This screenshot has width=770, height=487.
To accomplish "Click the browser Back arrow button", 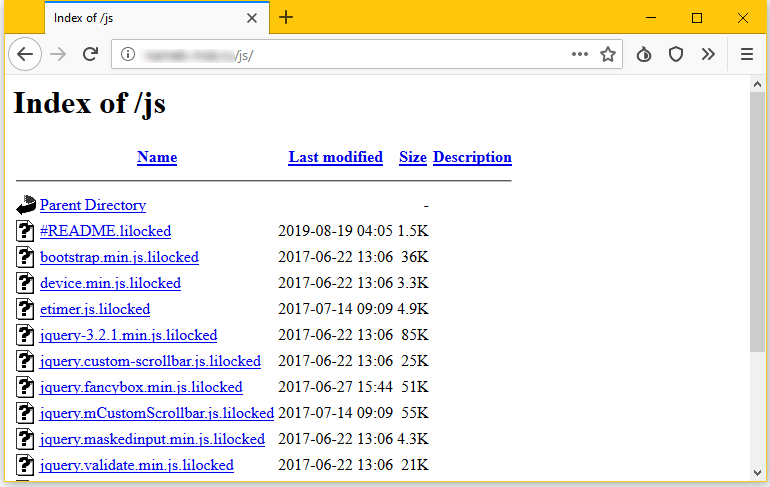I will [x=25, y=55].
